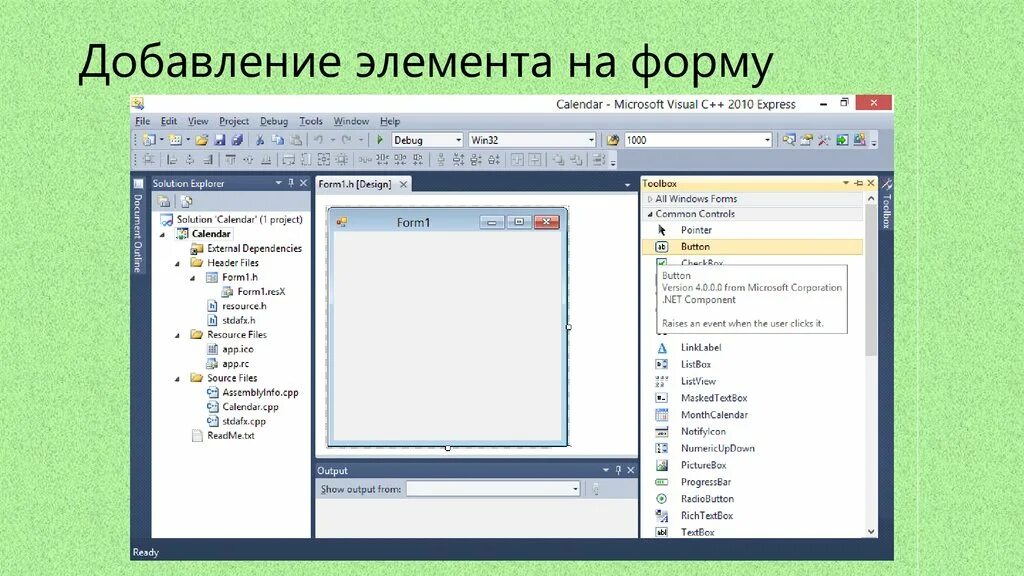Click the Add New Item toolbar icon
This screenshot has width=1024, height=576.
[175, 140]
